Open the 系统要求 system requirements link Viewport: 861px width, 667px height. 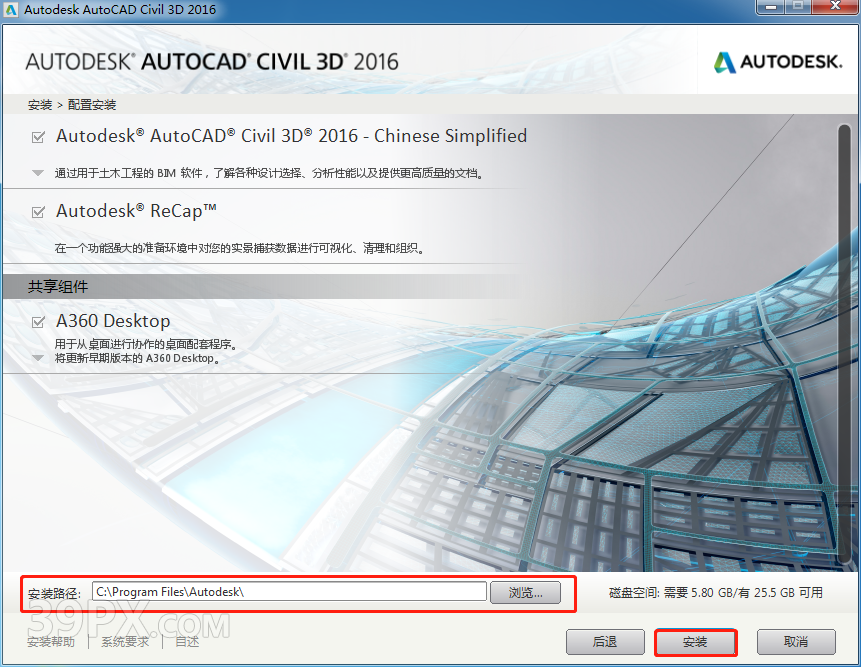coord(125,641)
